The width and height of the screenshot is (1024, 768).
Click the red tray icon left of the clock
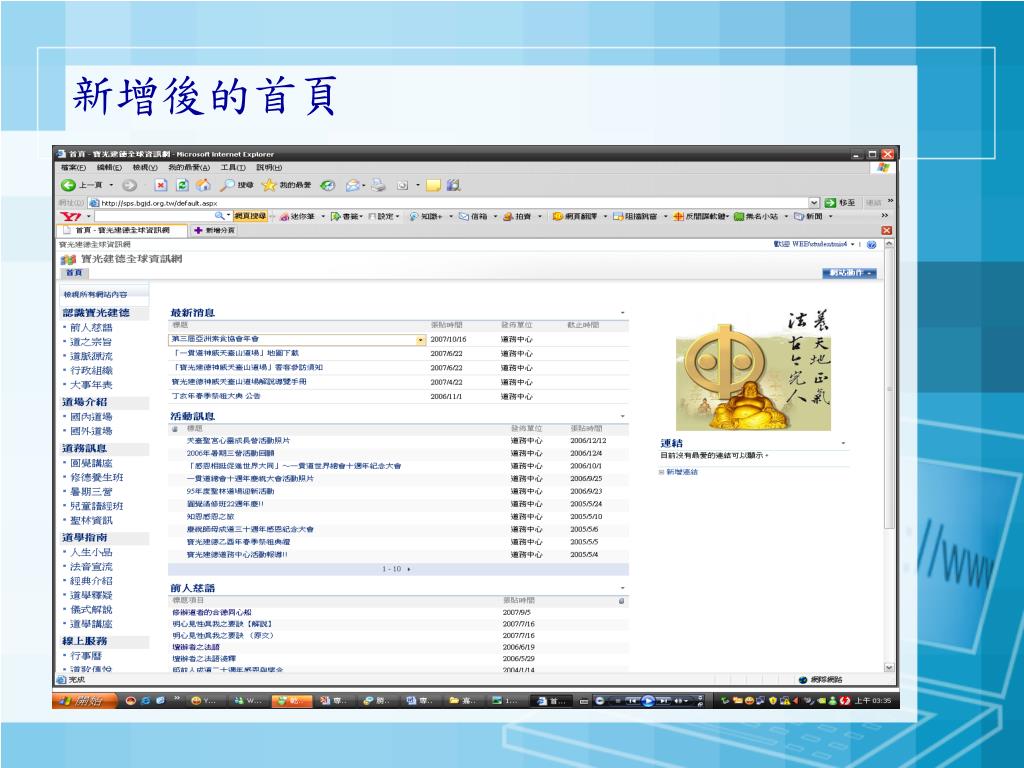845,701
